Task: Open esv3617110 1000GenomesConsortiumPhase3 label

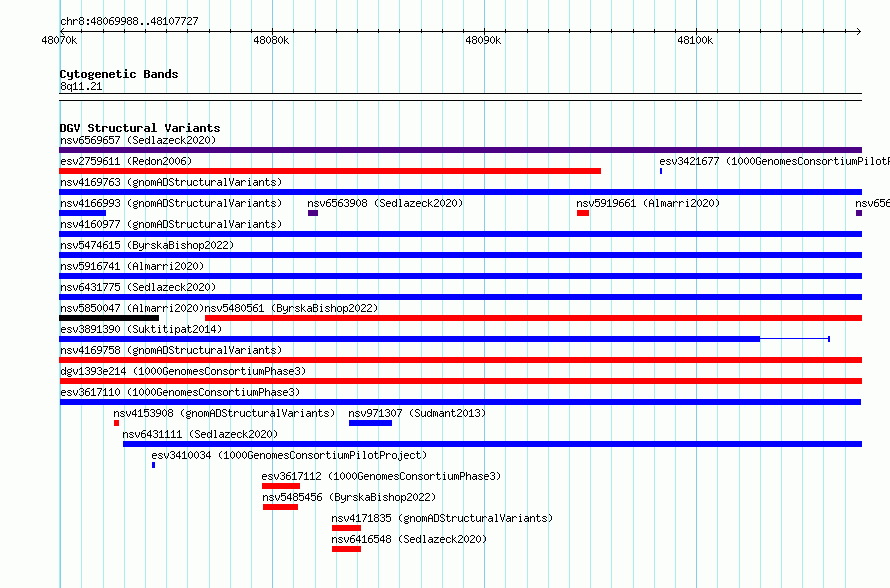Action: (180, 392)
